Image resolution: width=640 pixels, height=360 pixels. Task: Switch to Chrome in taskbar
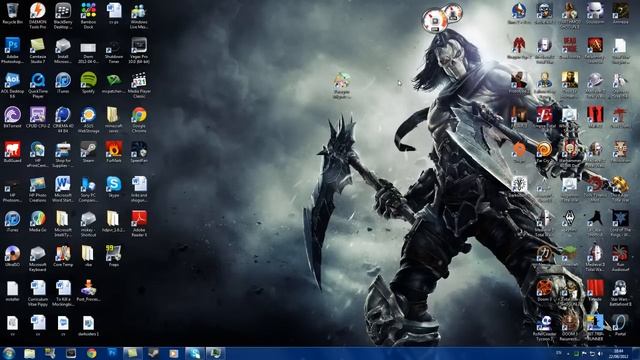pos(91,353)
